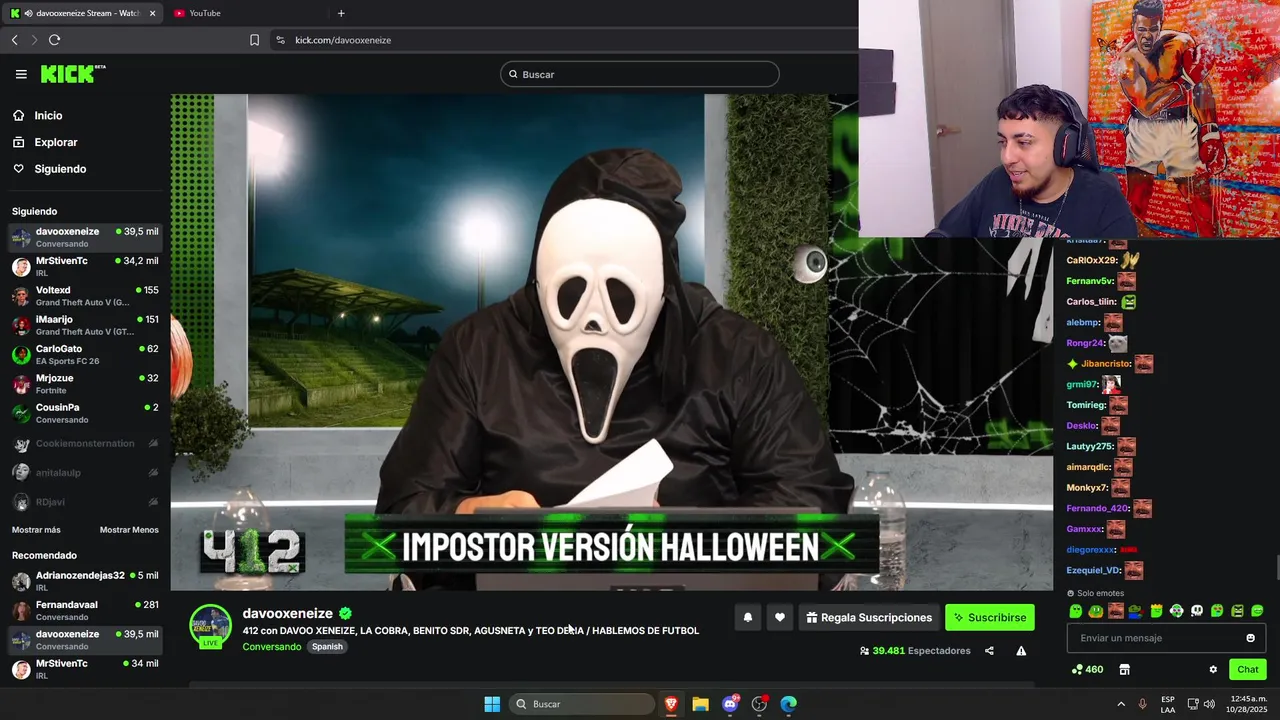Image resolution: width=1280 pixels, height=720 pixels.
Task: Open Mrjozue Fortnite channel
Action: 85,384
